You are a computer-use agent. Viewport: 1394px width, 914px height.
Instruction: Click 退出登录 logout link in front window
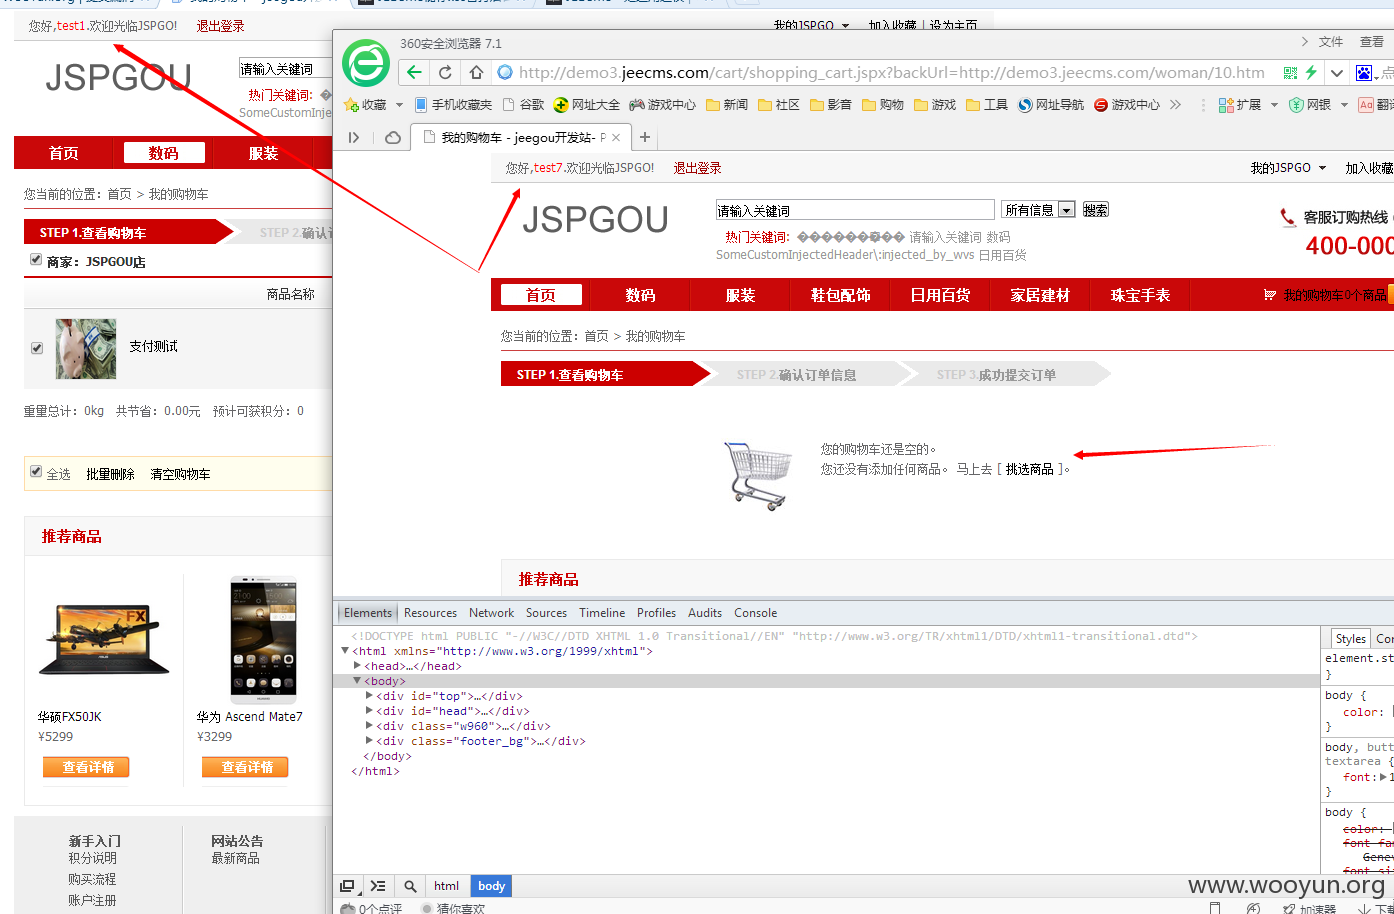(x=697, y=168)
